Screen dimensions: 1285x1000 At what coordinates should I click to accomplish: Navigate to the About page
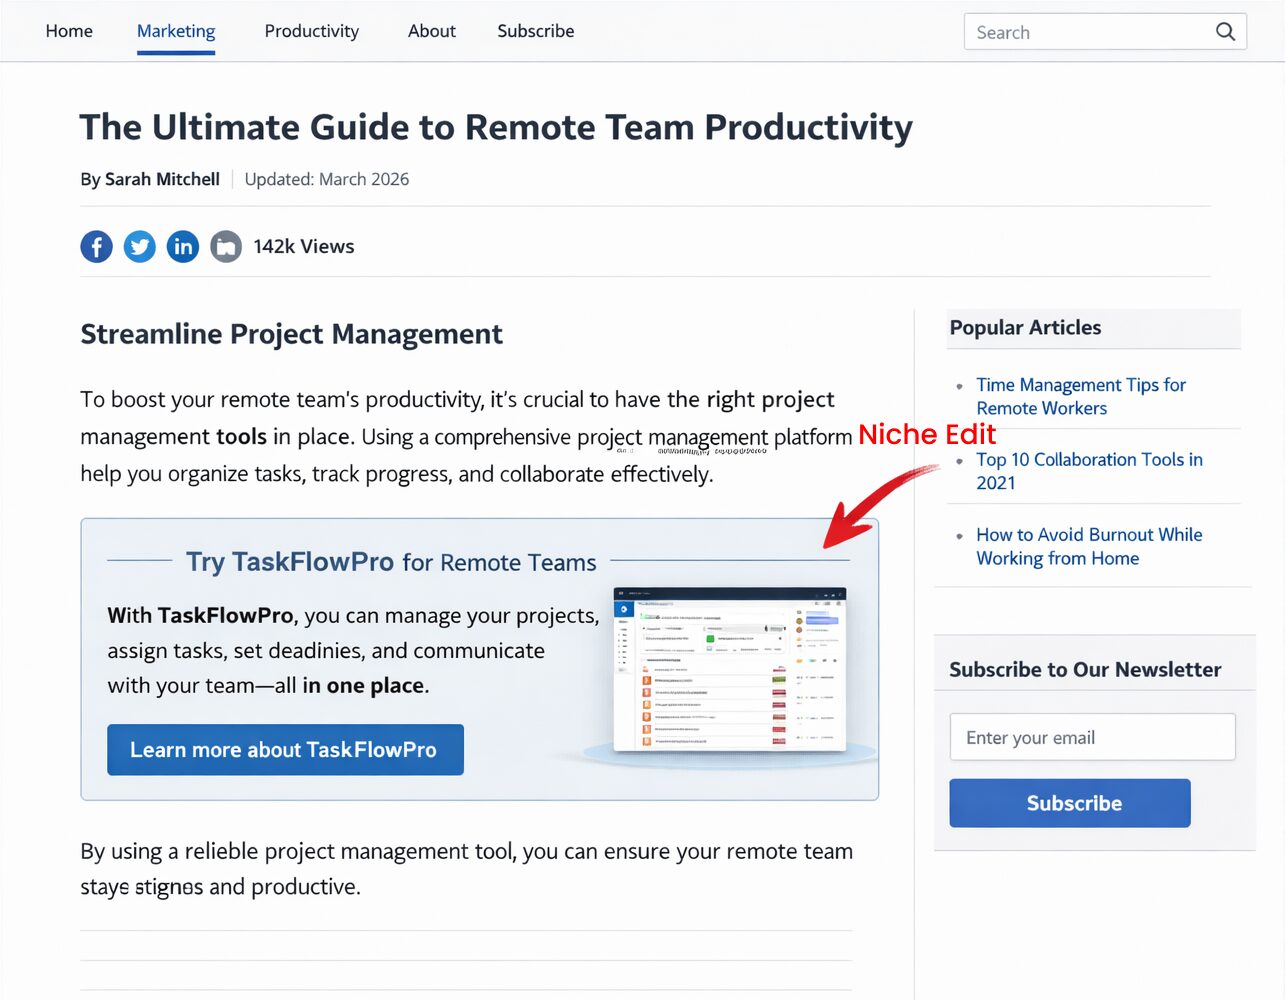431,31
